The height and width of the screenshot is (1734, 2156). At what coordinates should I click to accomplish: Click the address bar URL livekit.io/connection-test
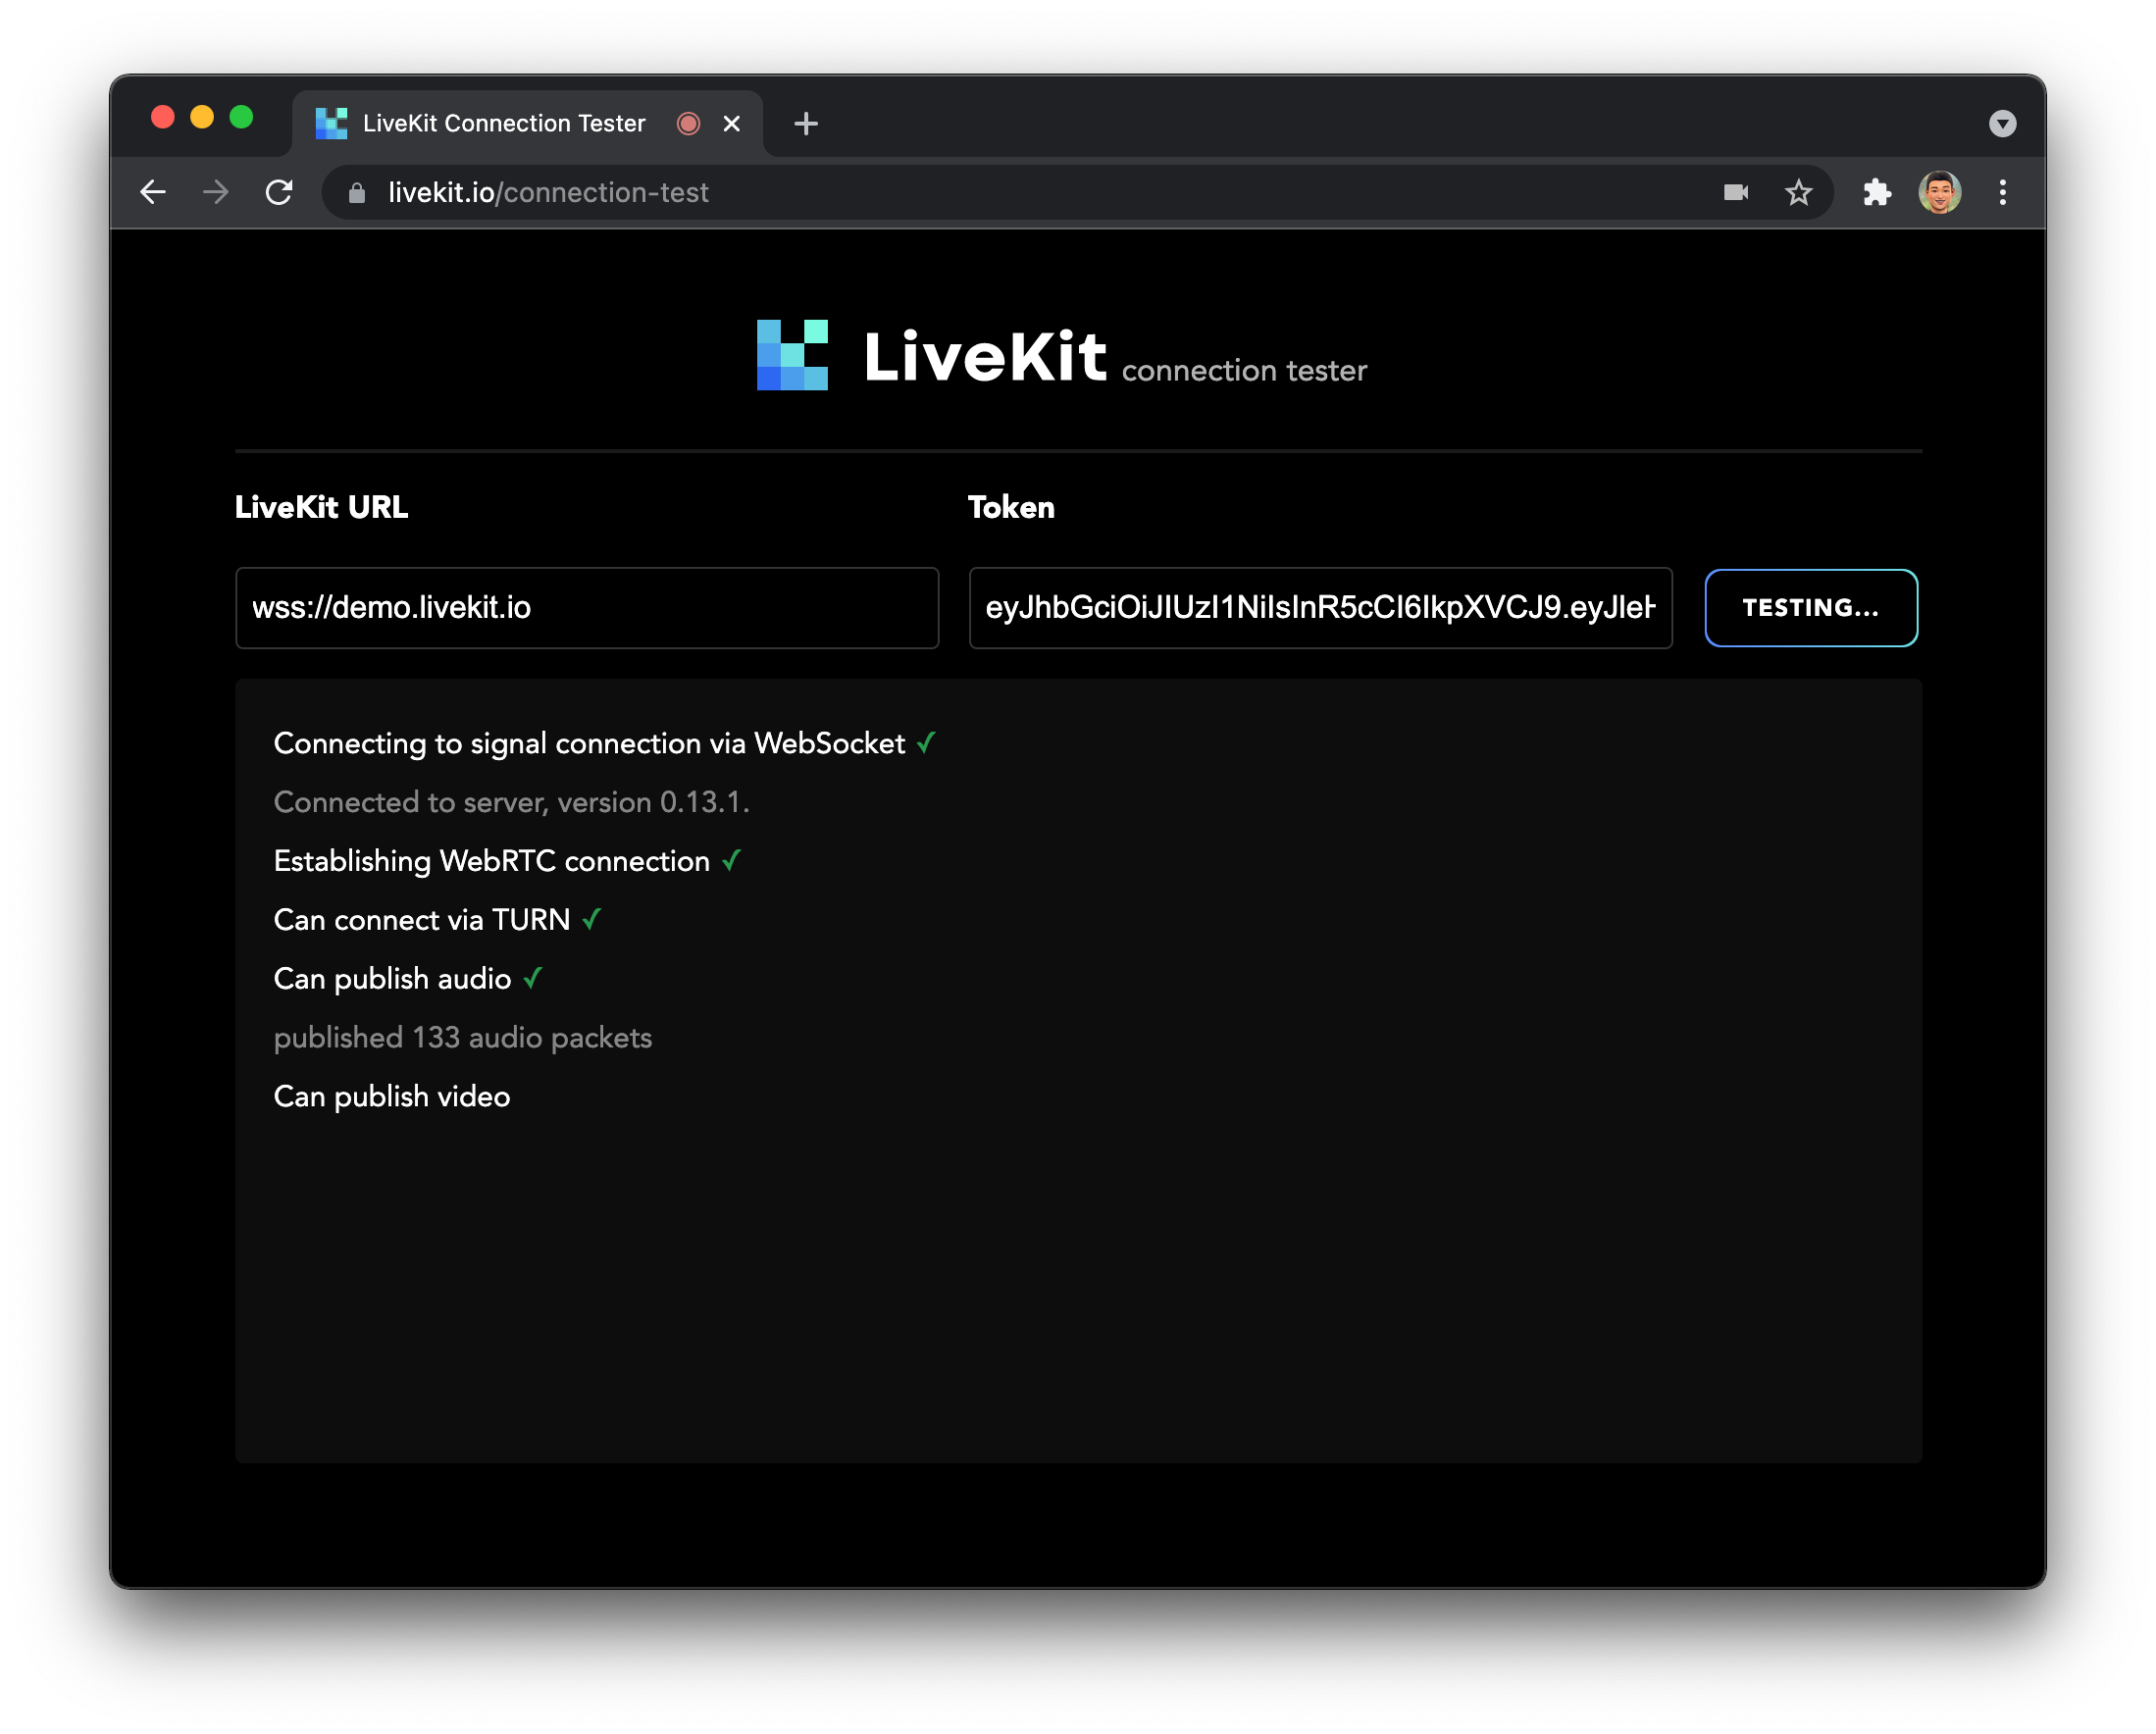[x=548, y=193]
